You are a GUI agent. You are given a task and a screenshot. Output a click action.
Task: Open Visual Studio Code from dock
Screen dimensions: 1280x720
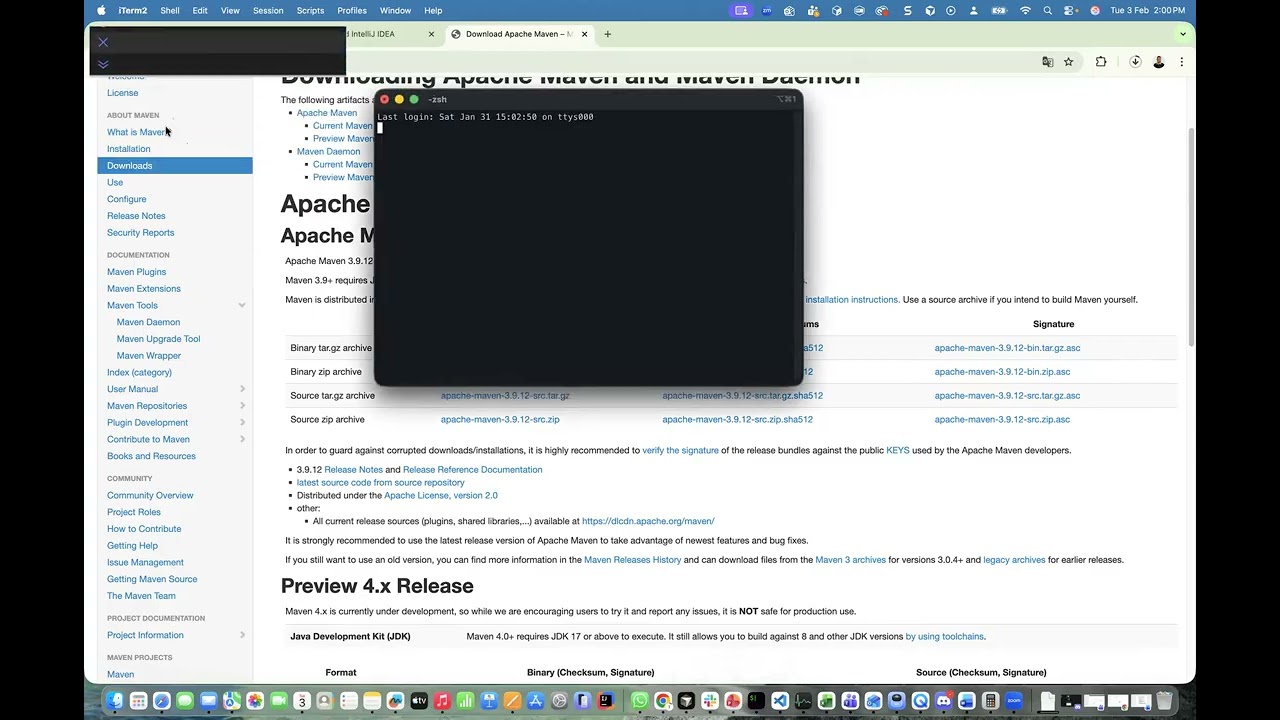click(780, 701)
